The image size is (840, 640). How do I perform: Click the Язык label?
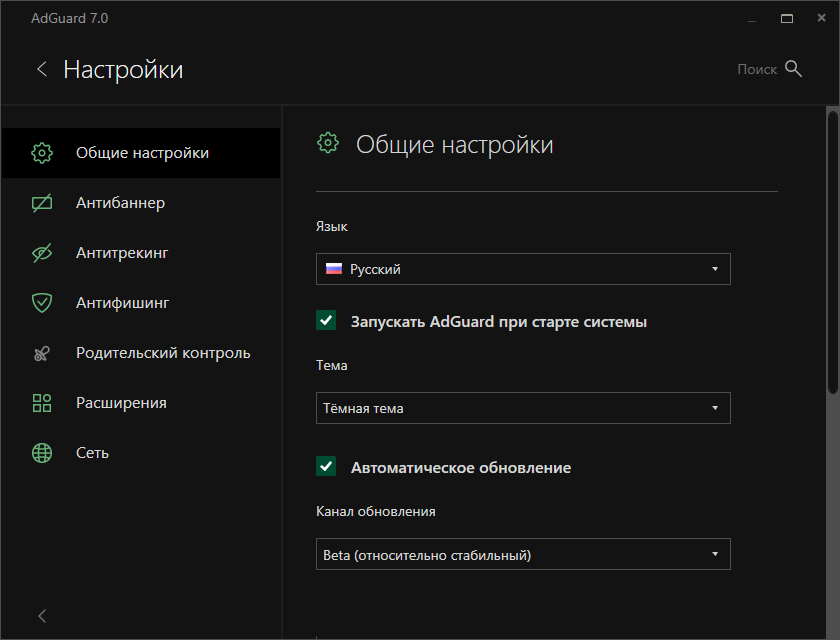pos(332,227)
